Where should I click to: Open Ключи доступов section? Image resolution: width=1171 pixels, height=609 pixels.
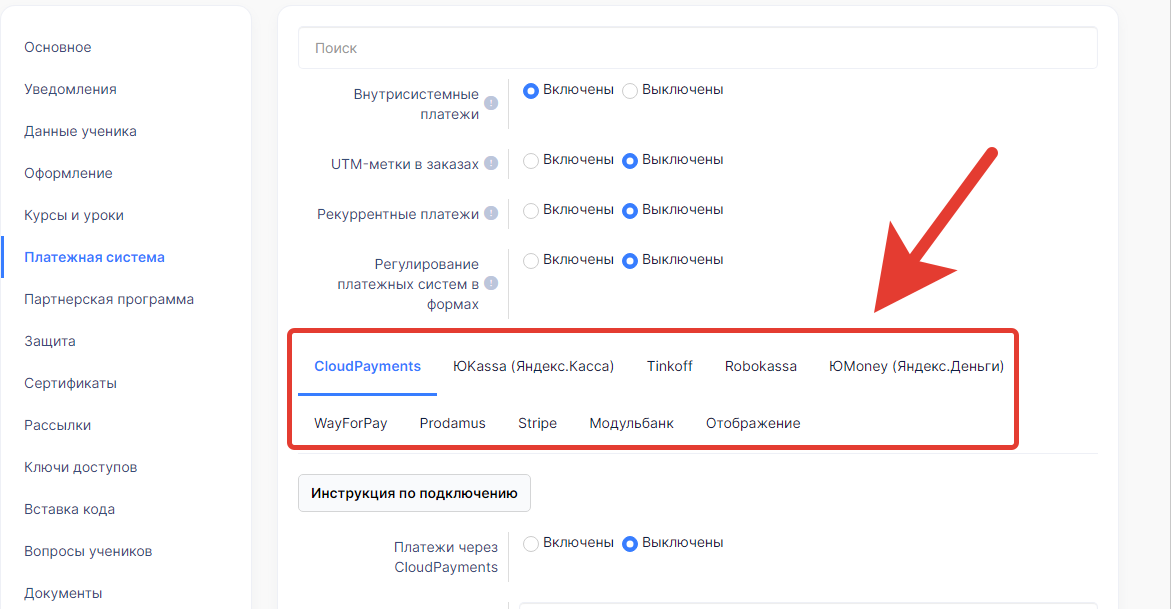[81, 467]
